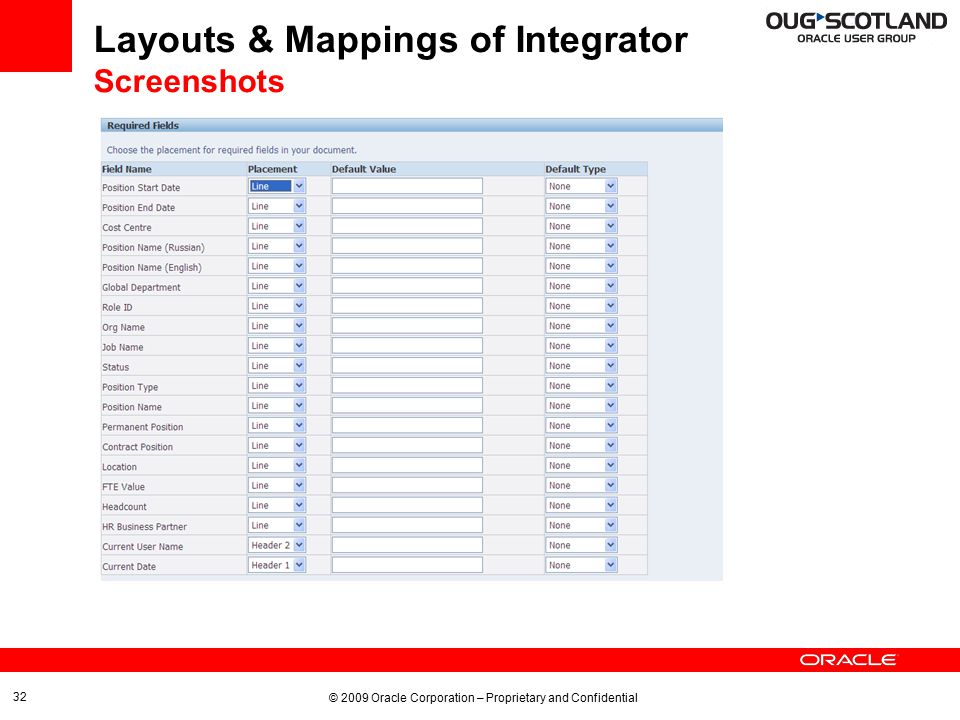
Task: Click the Default Type column header
Action: (576, 169)
